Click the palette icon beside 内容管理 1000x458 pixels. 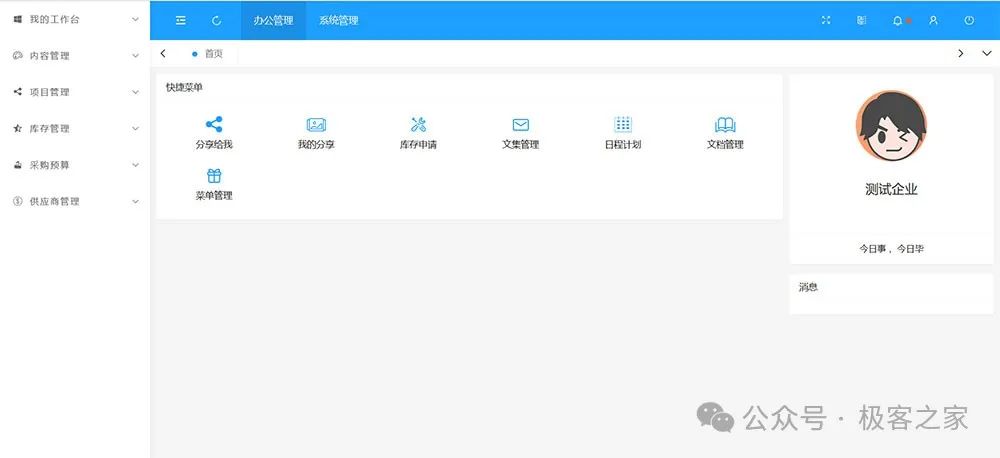coord(18,56)
